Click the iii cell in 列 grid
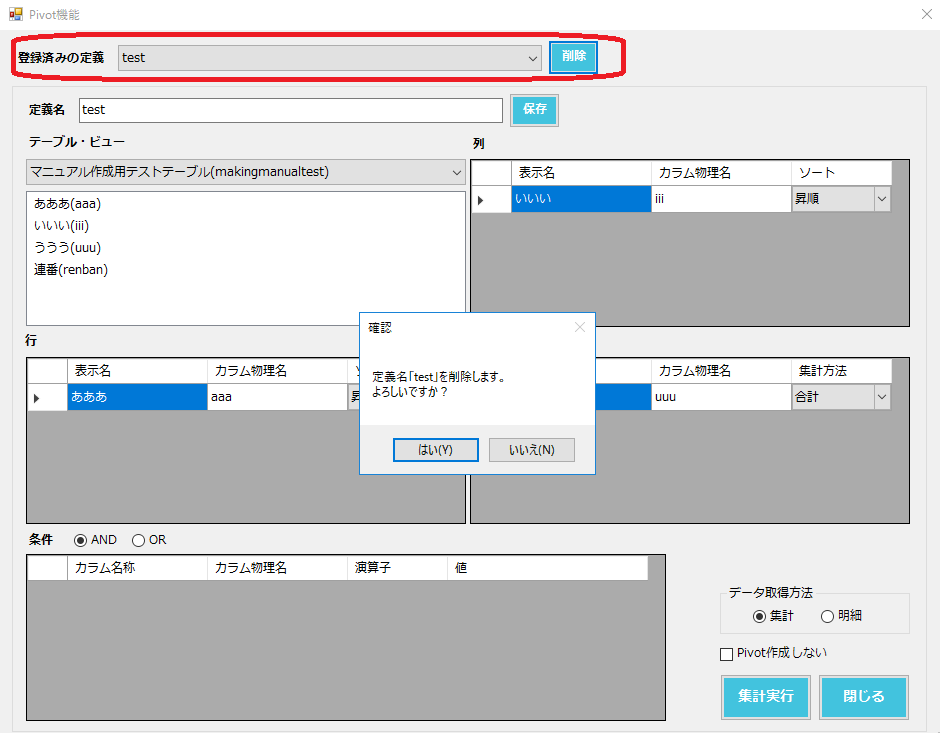 click(x=721, y=199)
